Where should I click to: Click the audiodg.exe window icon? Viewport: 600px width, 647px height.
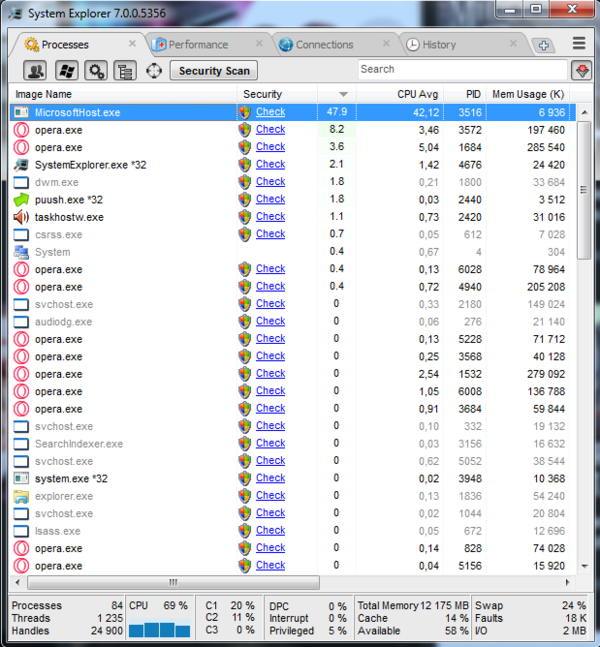click(x=21, y=322)
